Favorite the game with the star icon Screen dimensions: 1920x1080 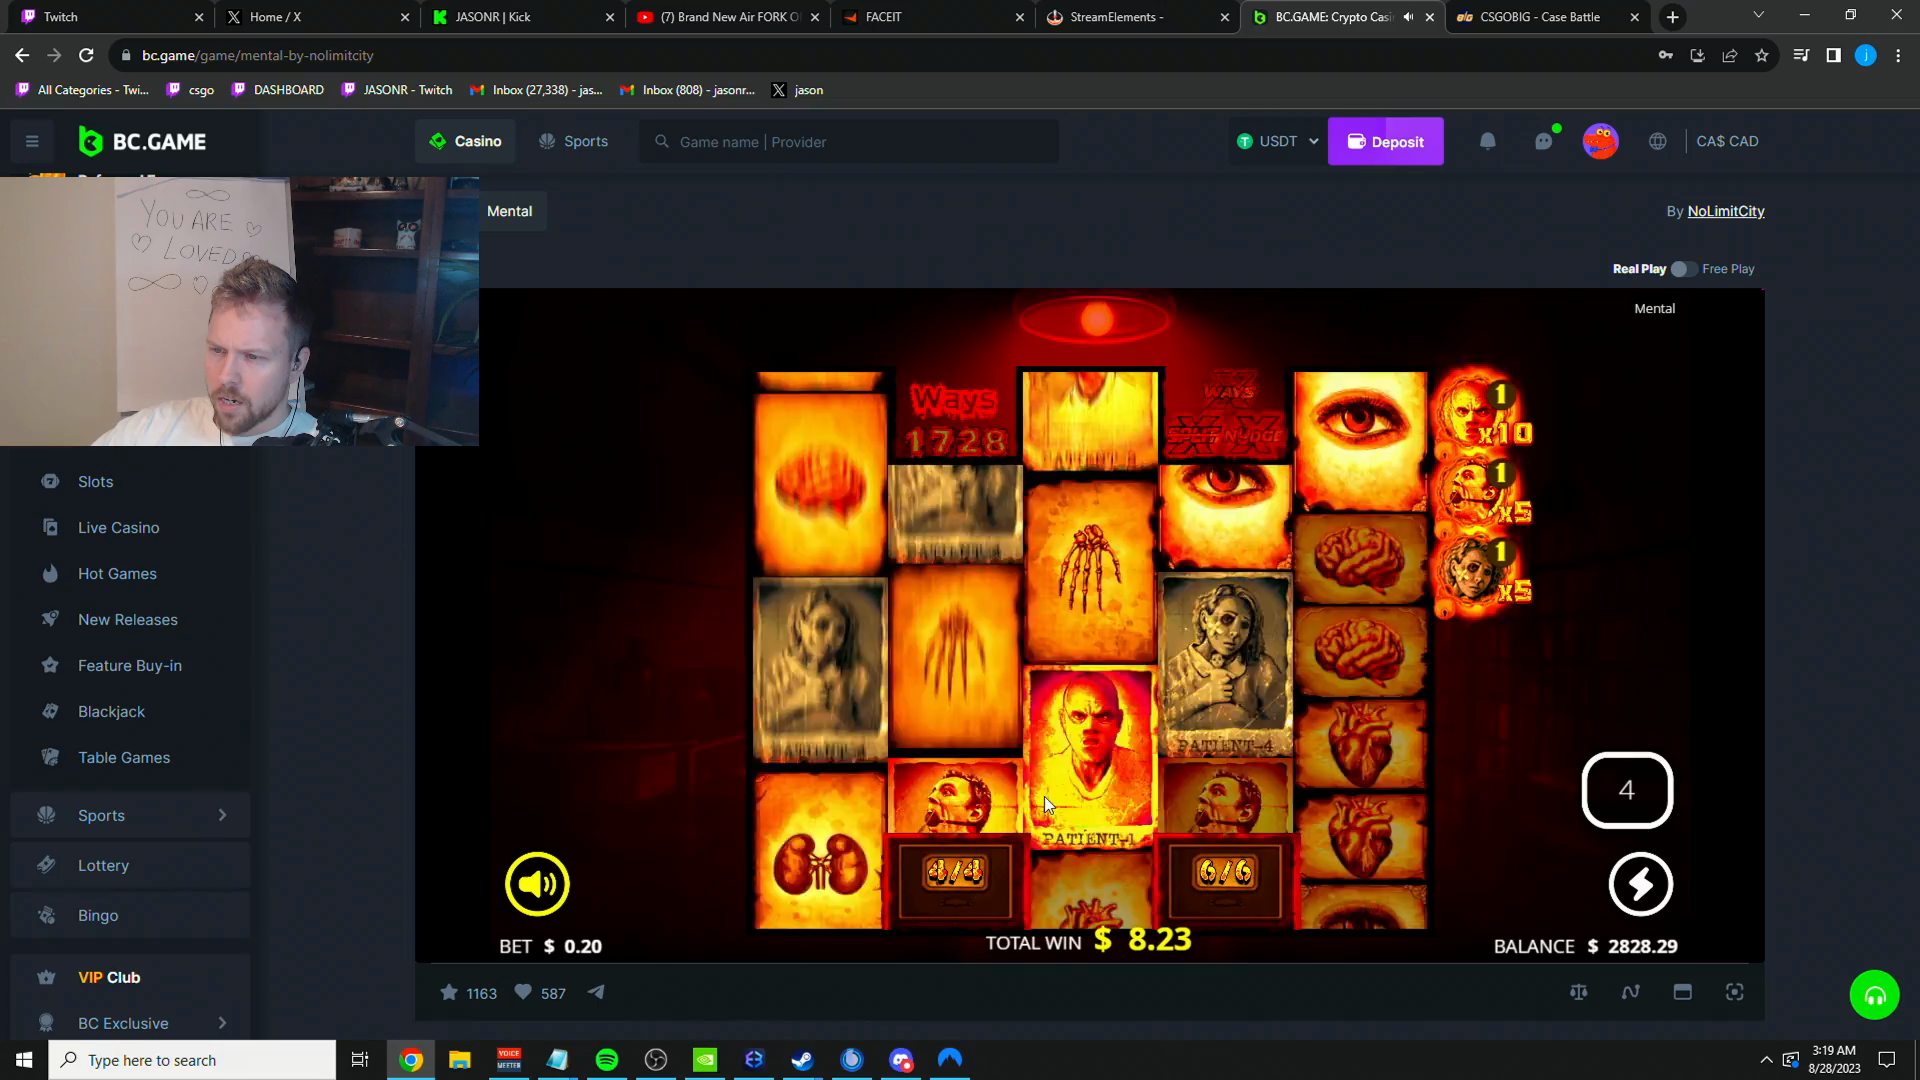[x=449, y=992]
